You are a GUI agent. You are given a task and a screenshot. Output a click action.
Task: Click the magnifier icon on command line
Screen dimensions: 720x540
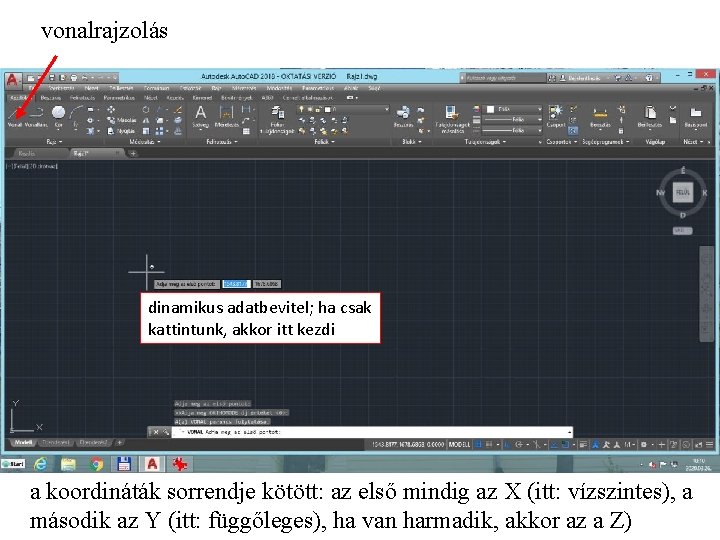point(166,432)
